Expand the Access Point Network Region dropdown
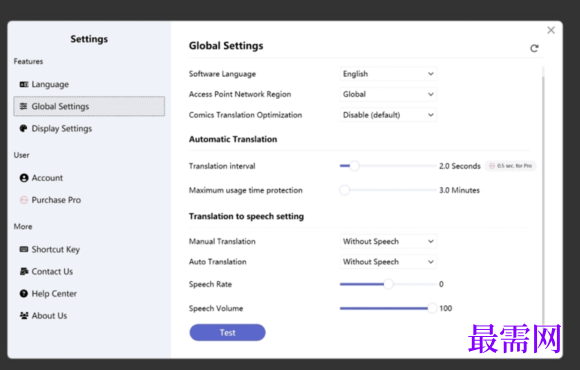This screenshot has width=580, height=370. click(388, 94)
